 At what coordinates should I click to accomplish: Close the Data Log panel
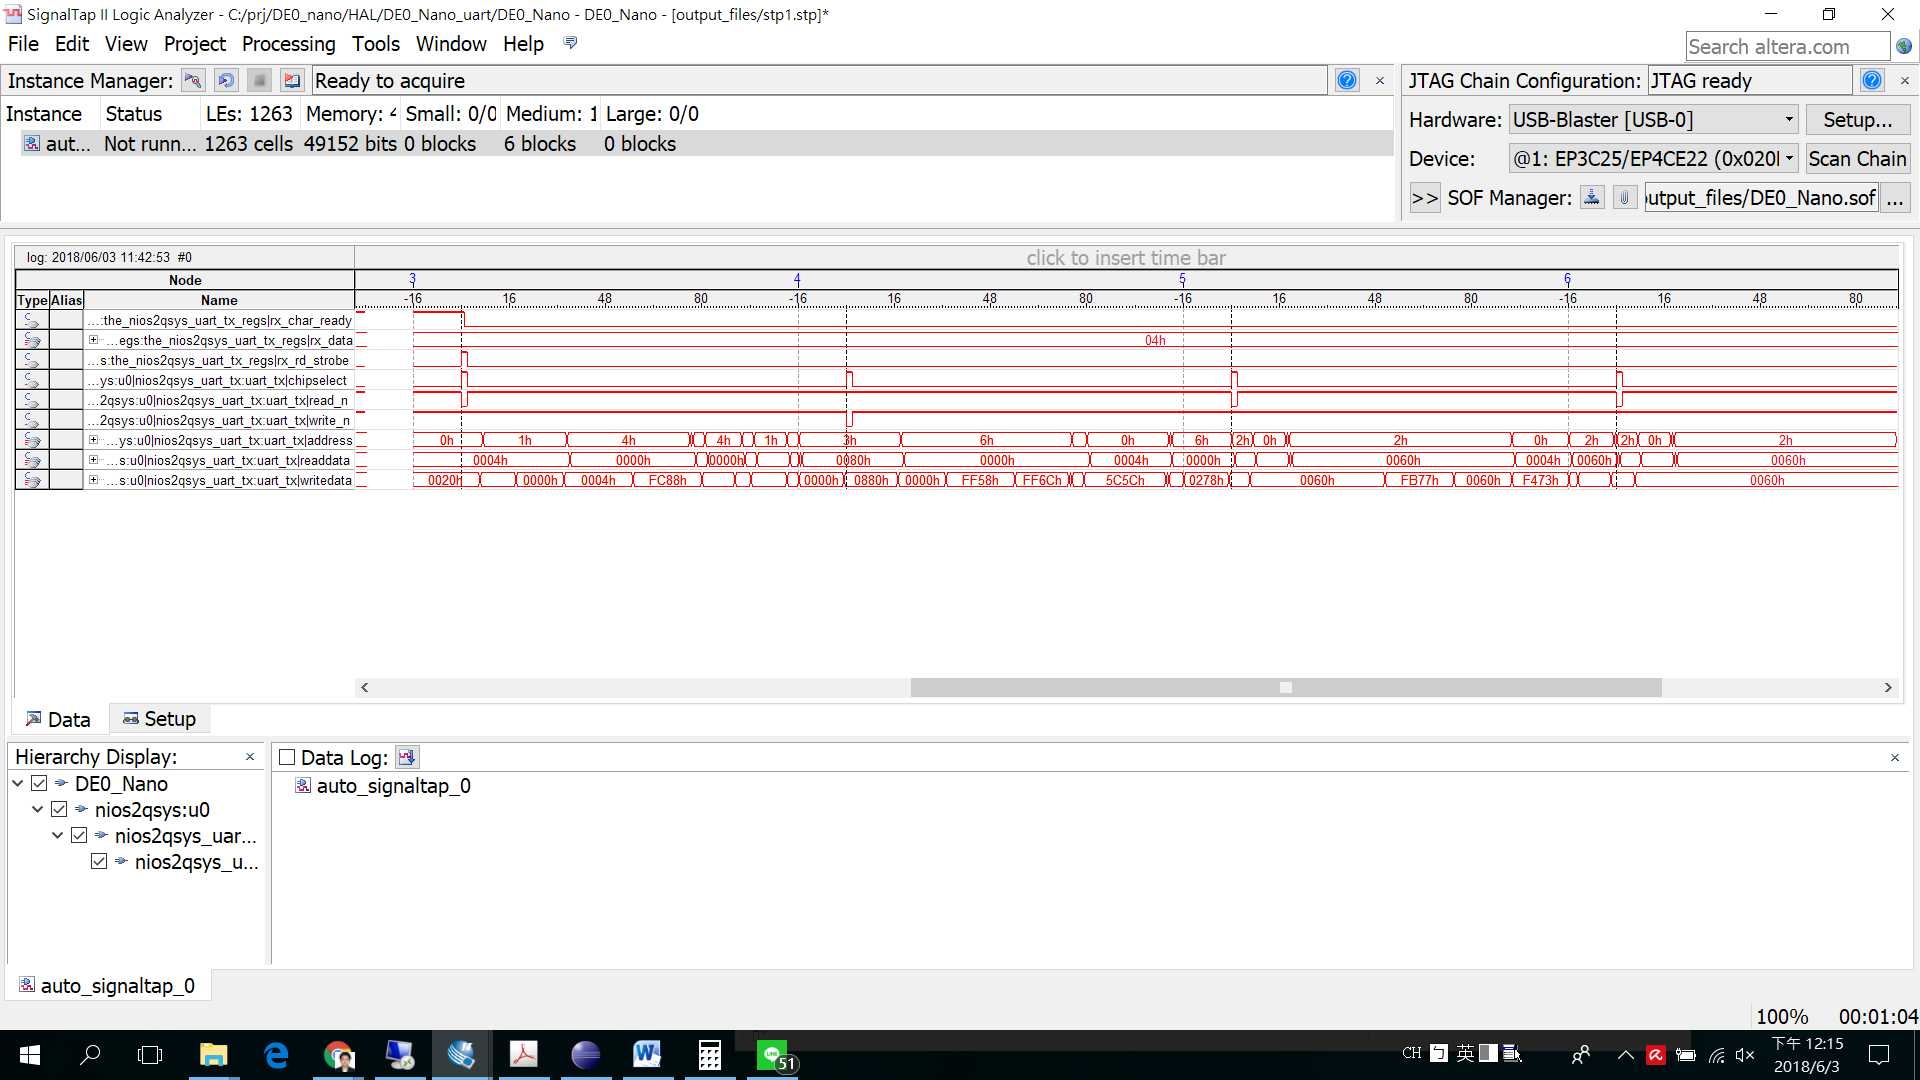tap(1894, 758)
